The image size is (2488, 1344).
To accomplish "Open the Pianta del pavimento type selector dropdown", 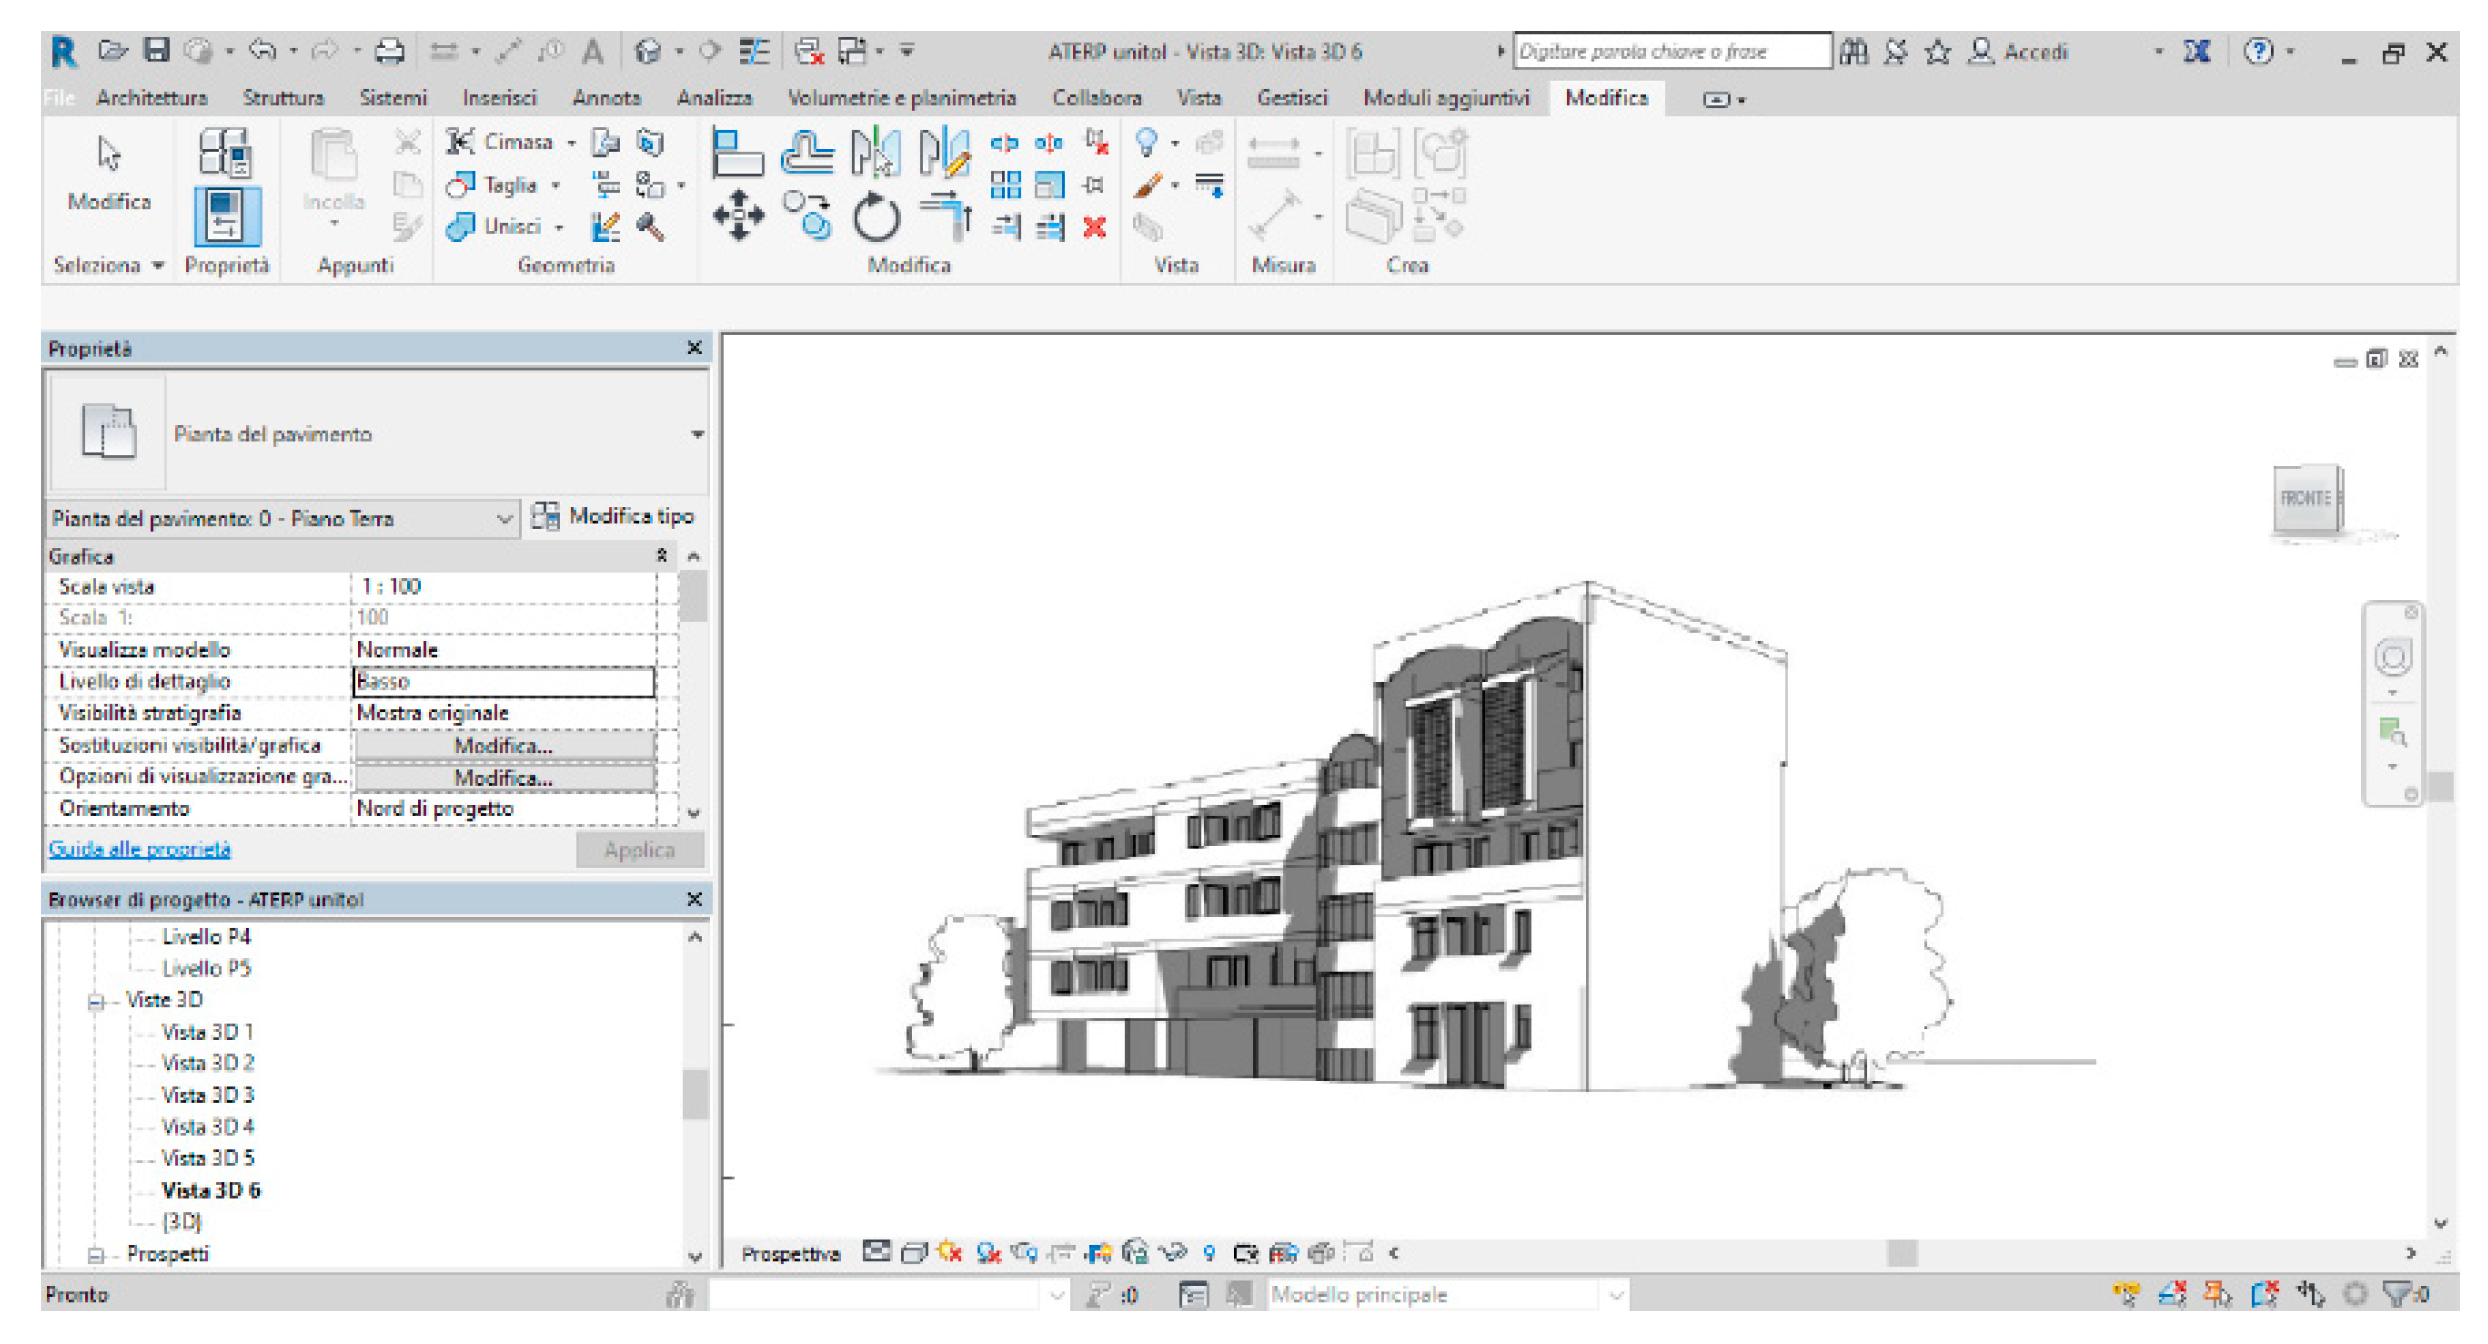I will 697,434.
